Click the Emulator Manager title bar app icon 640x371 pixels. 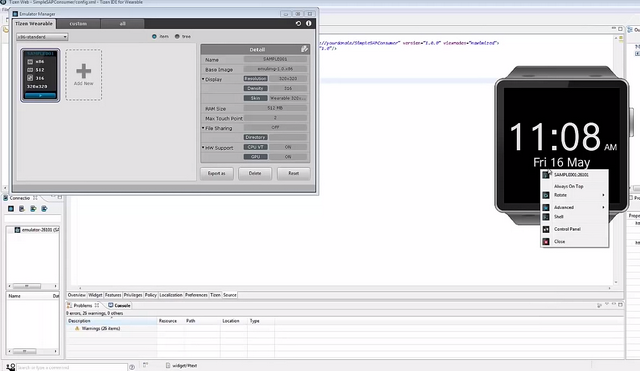[x=15, y=13]
